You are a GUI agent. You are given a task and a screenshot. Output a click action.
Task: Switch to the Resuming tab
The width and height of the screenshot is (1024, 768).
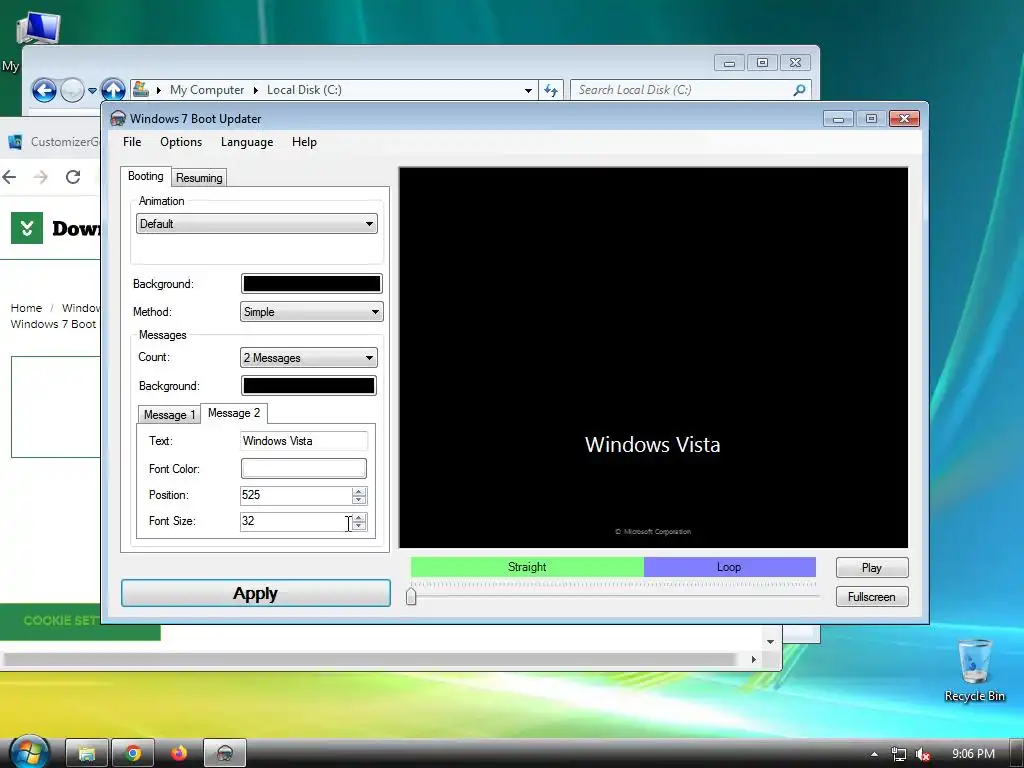[x=199, y=178]
